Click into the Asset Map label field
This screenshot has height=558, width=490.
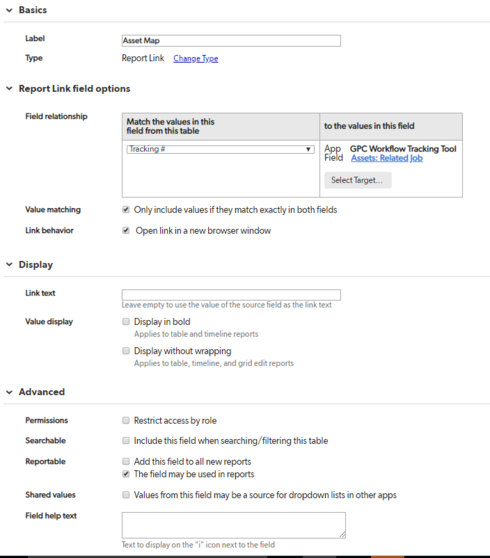click(x=231, y=41)
